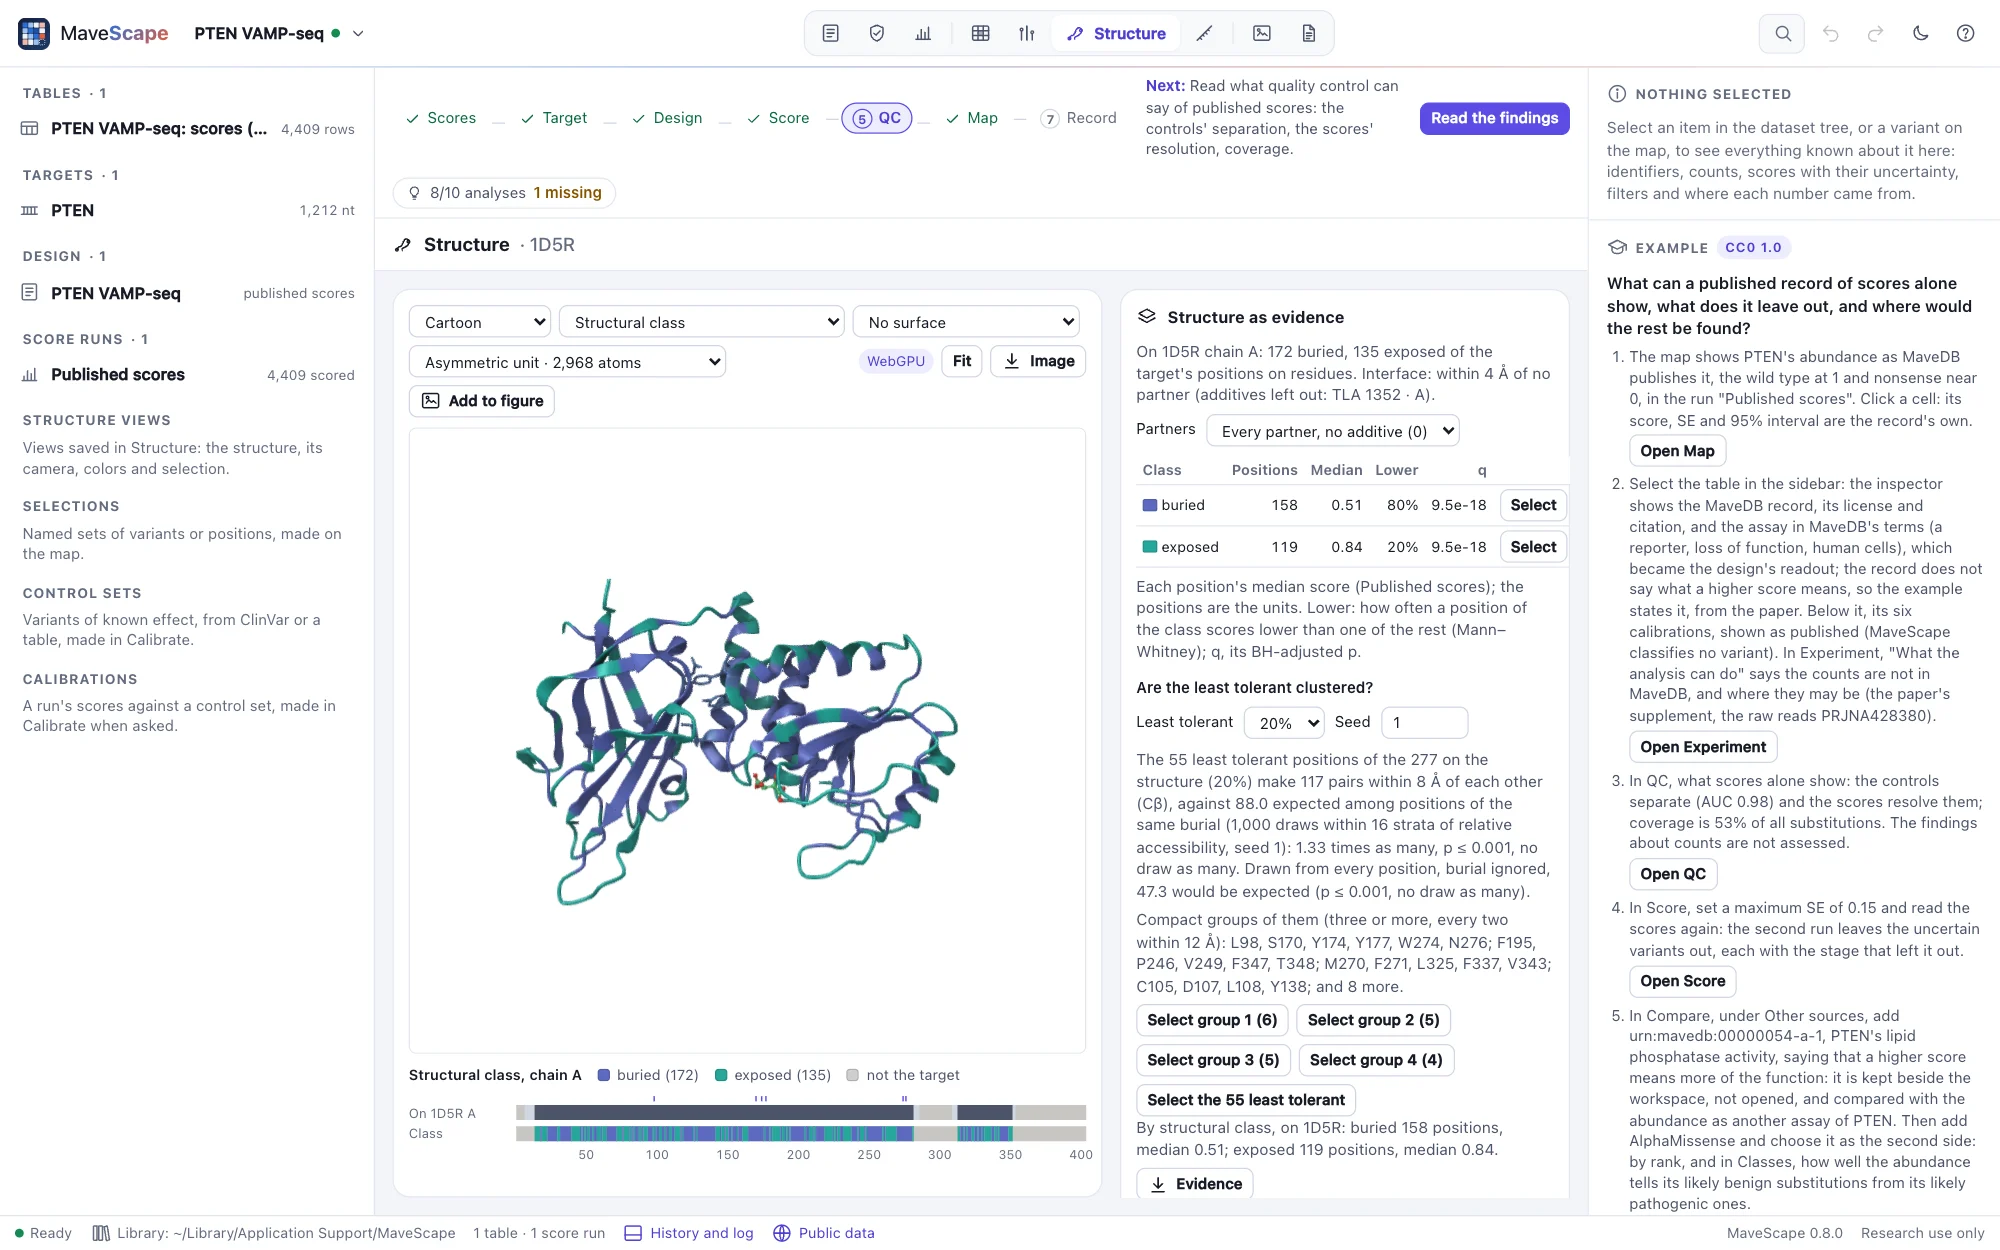Click the Add to figure button
2000x1250 pixels.
[x=482, y=401]
